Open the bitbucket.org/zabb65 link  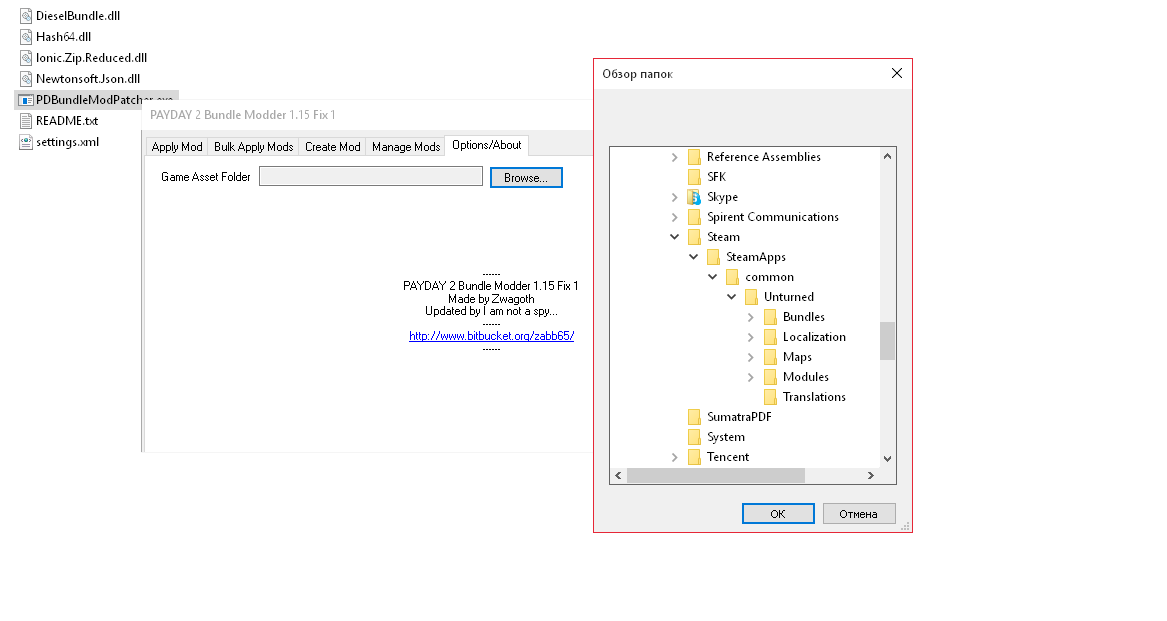tap(491, 336)
